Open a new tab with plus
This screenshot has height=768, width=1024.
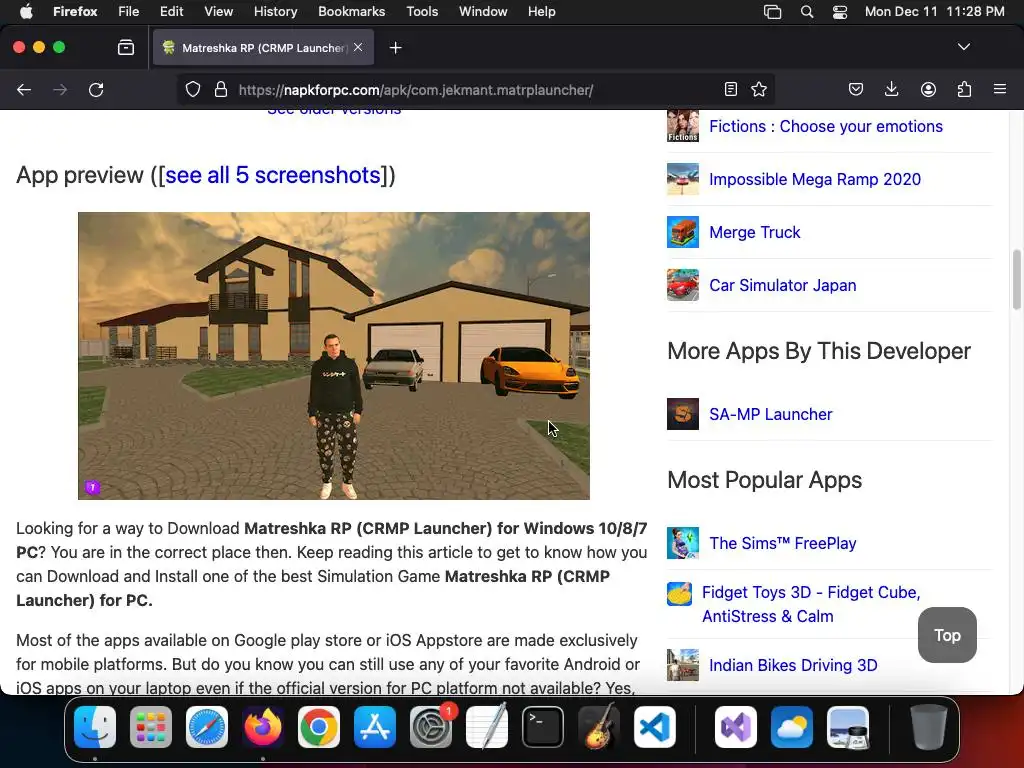pos(395,48)
